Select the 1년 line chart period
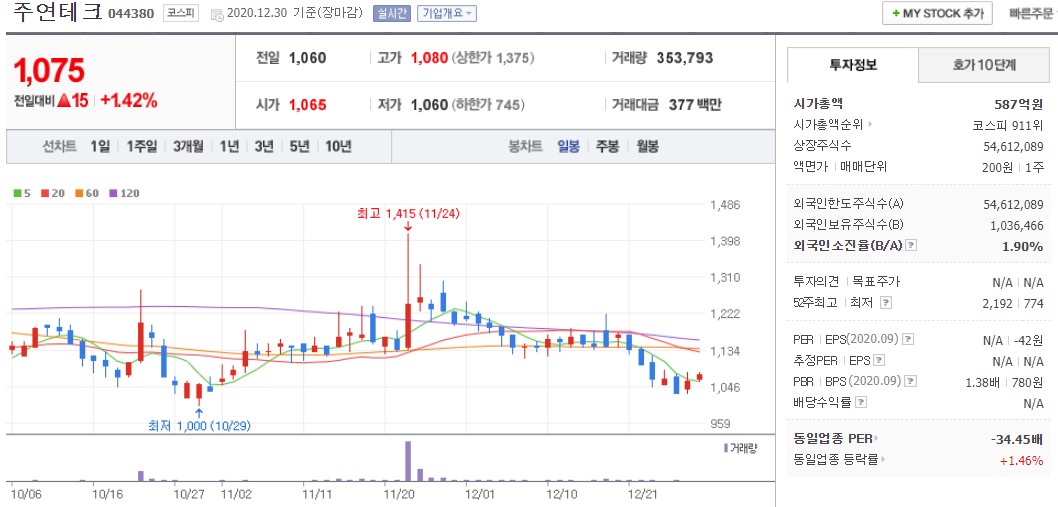 229,146
